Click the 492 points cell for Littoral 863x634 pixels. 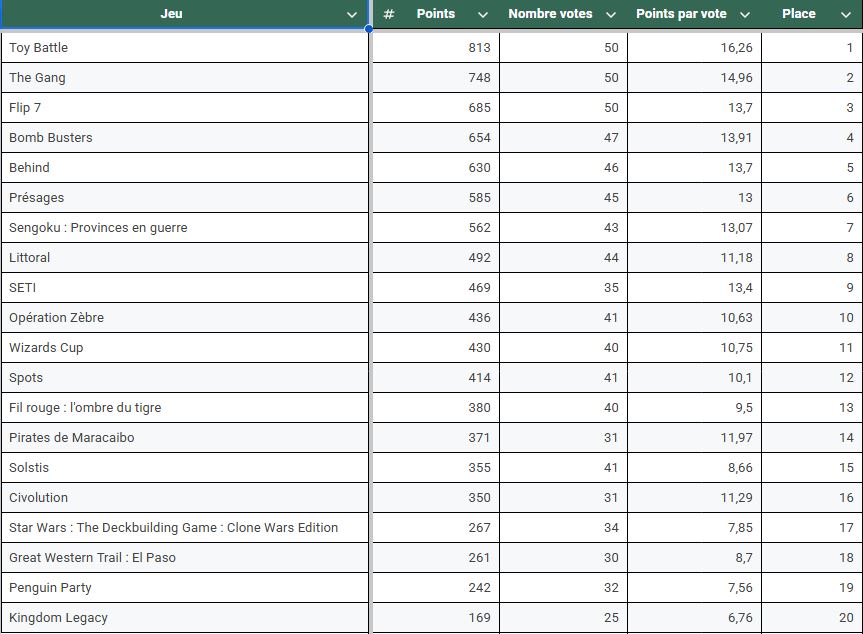click(436, 258)
